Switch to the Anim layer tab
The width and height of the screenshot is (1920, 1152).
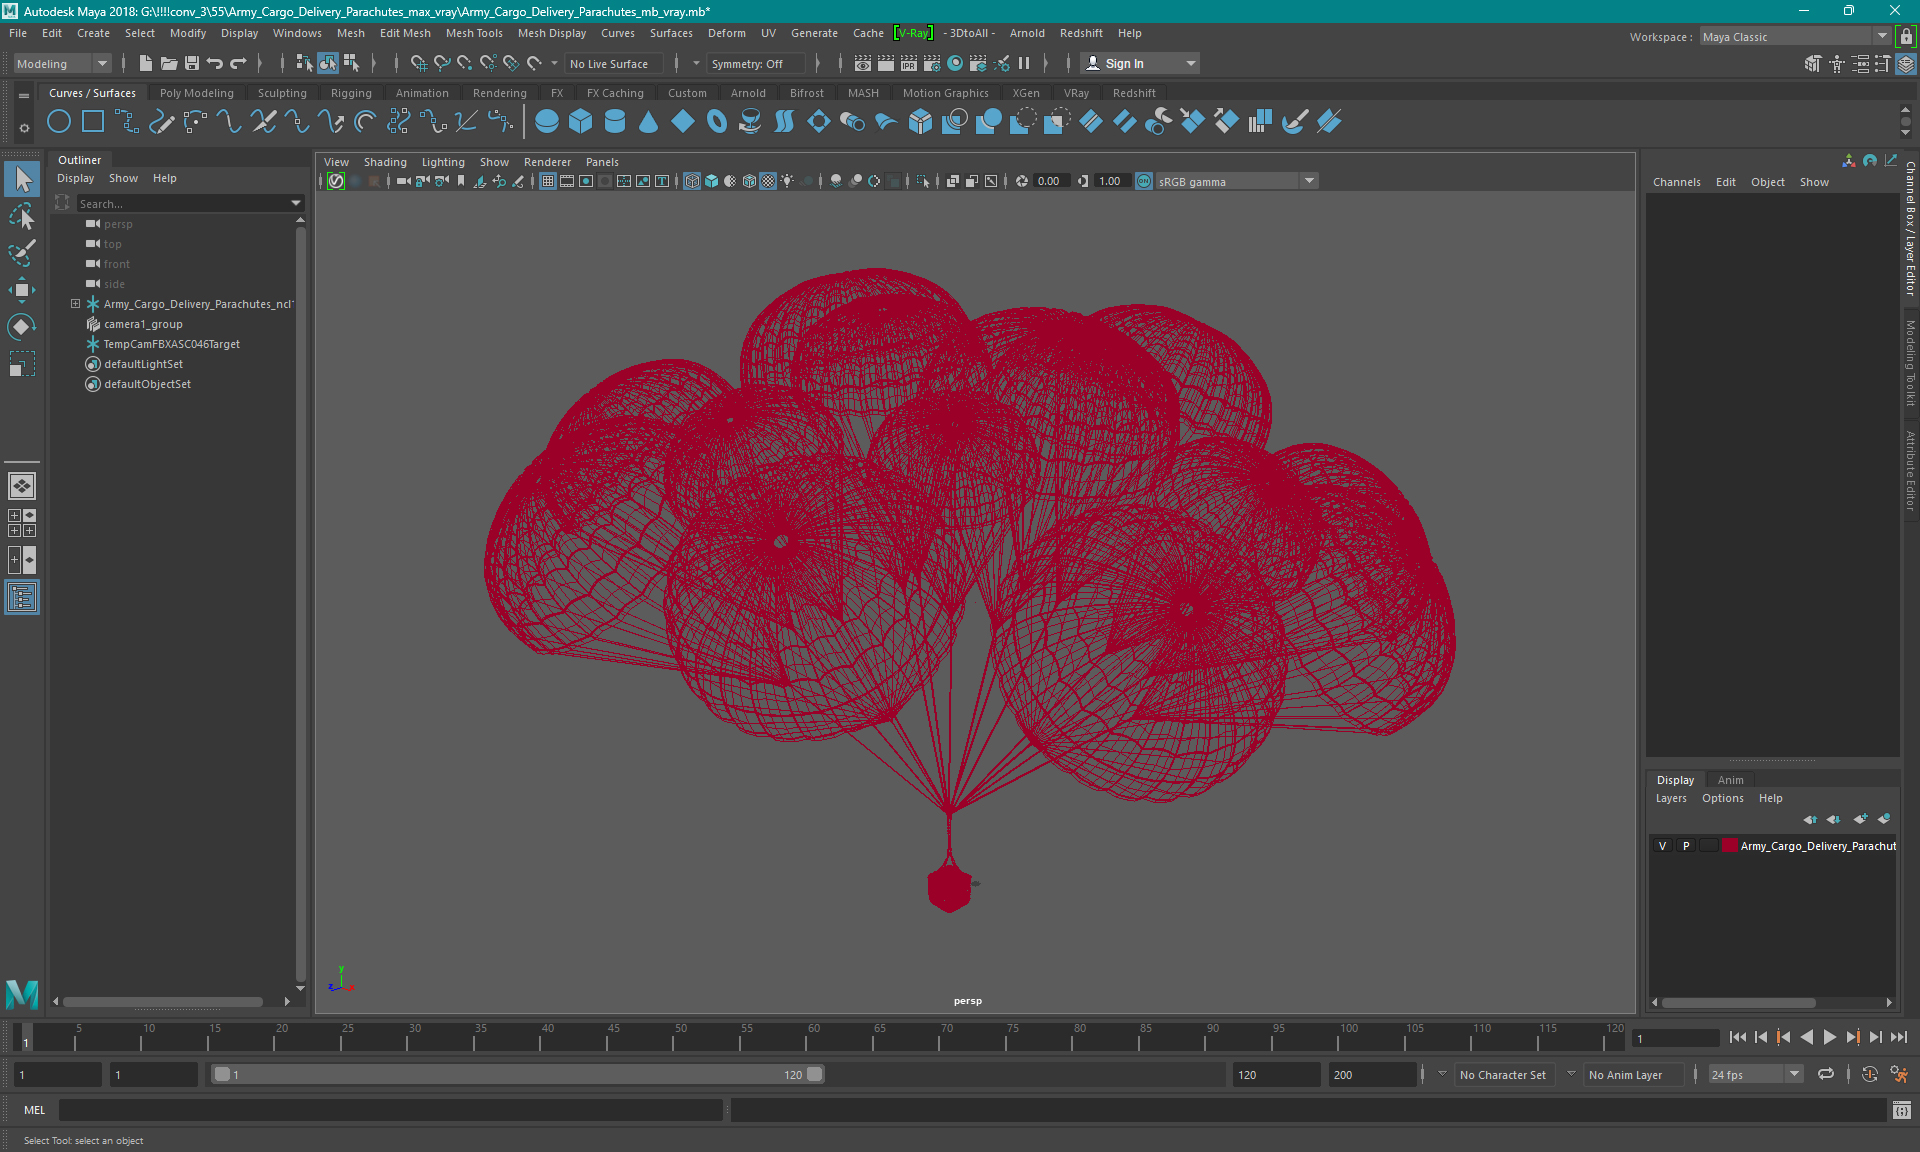(1730, 780)
